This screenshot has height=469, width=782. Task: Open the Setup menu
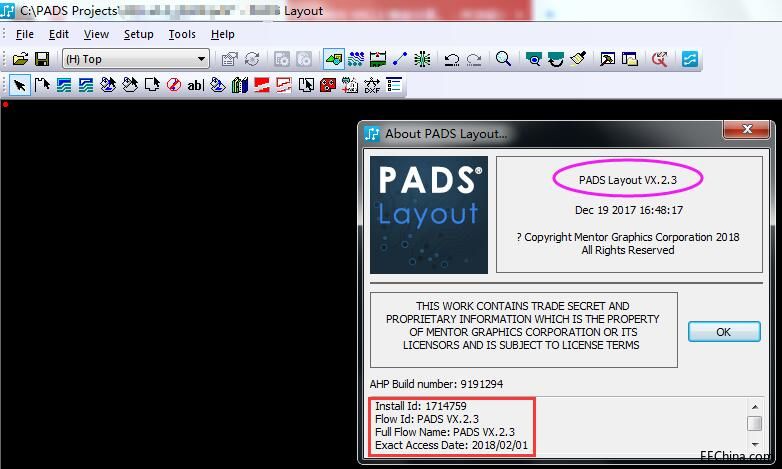[138, 34]
